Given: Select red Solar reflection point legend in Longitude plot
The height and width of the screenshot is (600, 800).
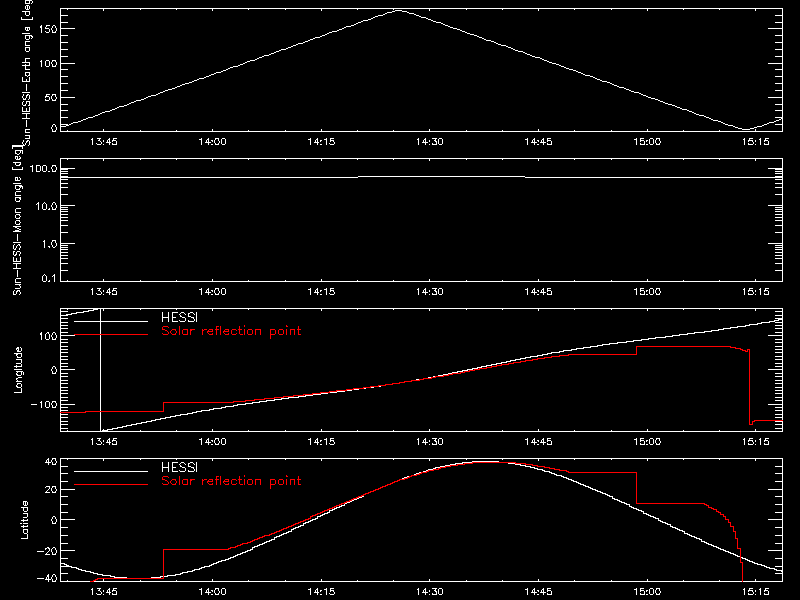Looking at the screenshot, I should click(231, 331).
